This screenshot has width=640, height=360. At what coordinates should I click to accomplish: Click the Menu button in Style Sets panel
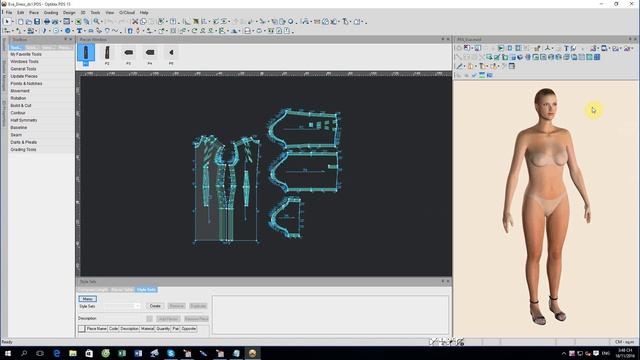point(87,299)
